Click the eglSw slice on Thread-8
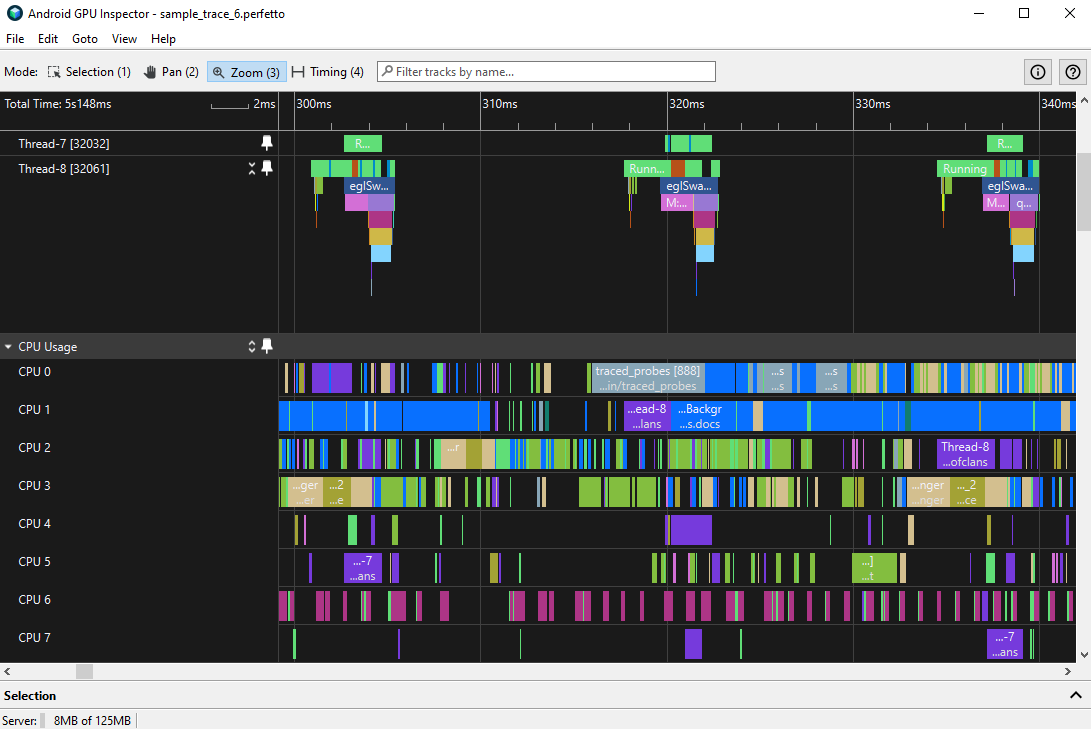Image resolution: width=1091 pixels, height=729 pixels. pos(368,185)
